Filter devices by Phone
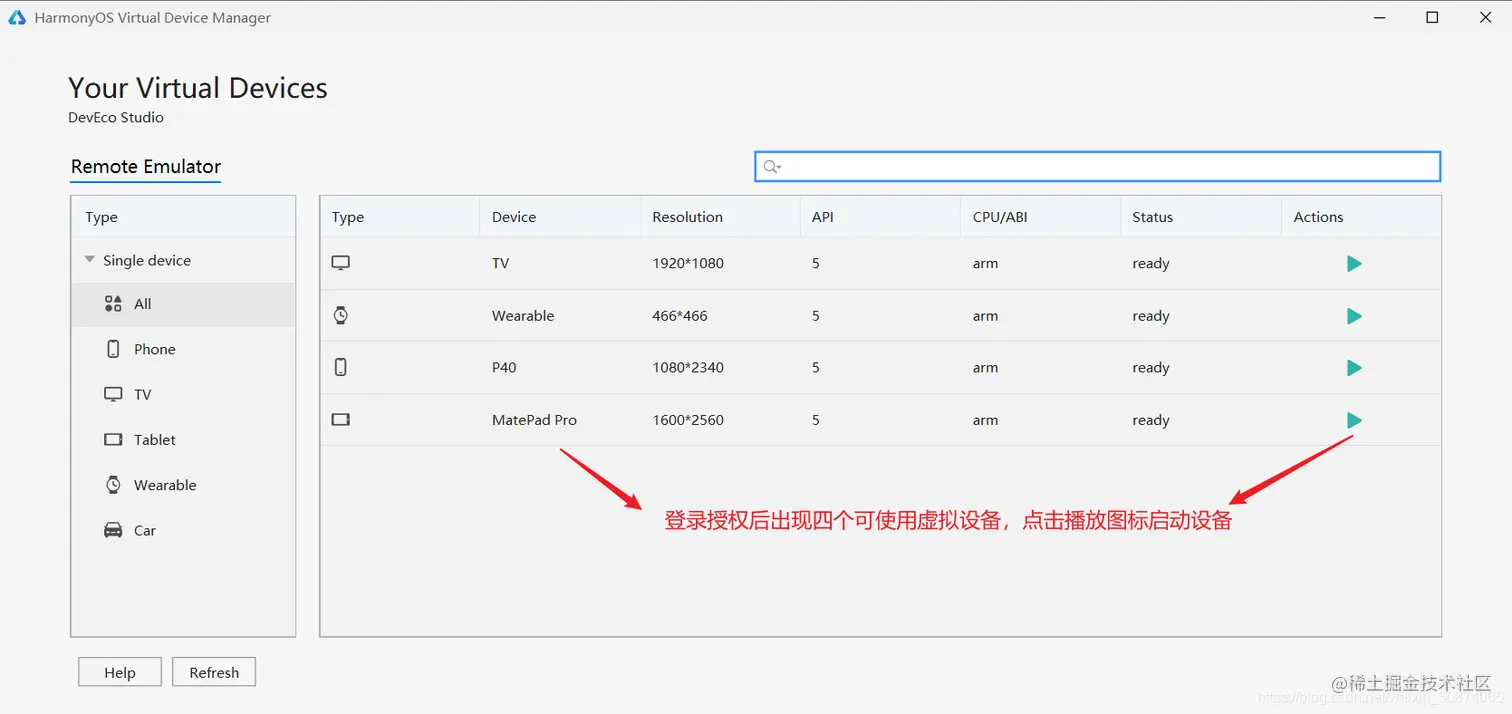Viewport: 1512px width, 714px height. [x=183, y=349]
